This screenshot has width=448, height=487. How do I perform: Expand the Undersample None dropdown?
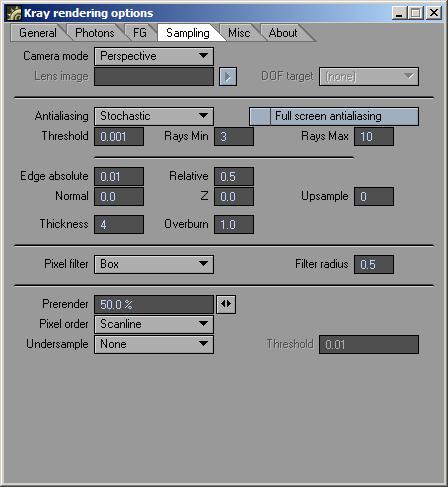pyautogui.click(x=154, y=344)
